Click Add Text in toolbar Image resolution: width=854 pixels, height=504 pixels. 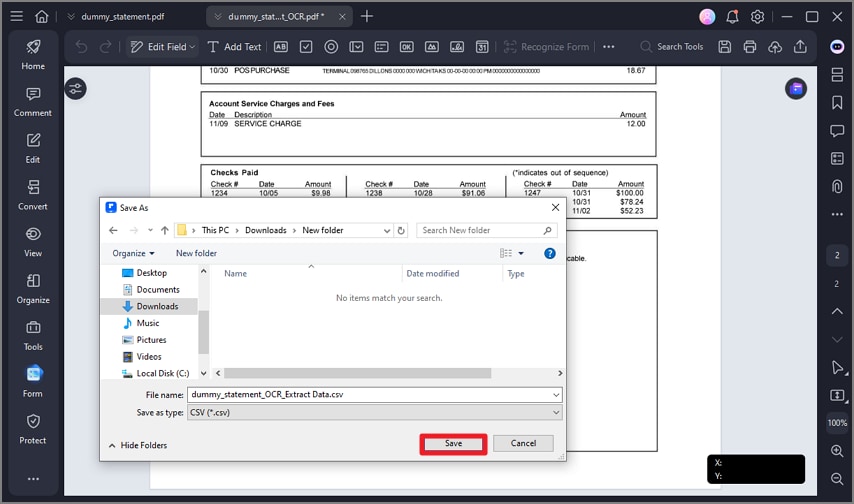coord(234,47)
